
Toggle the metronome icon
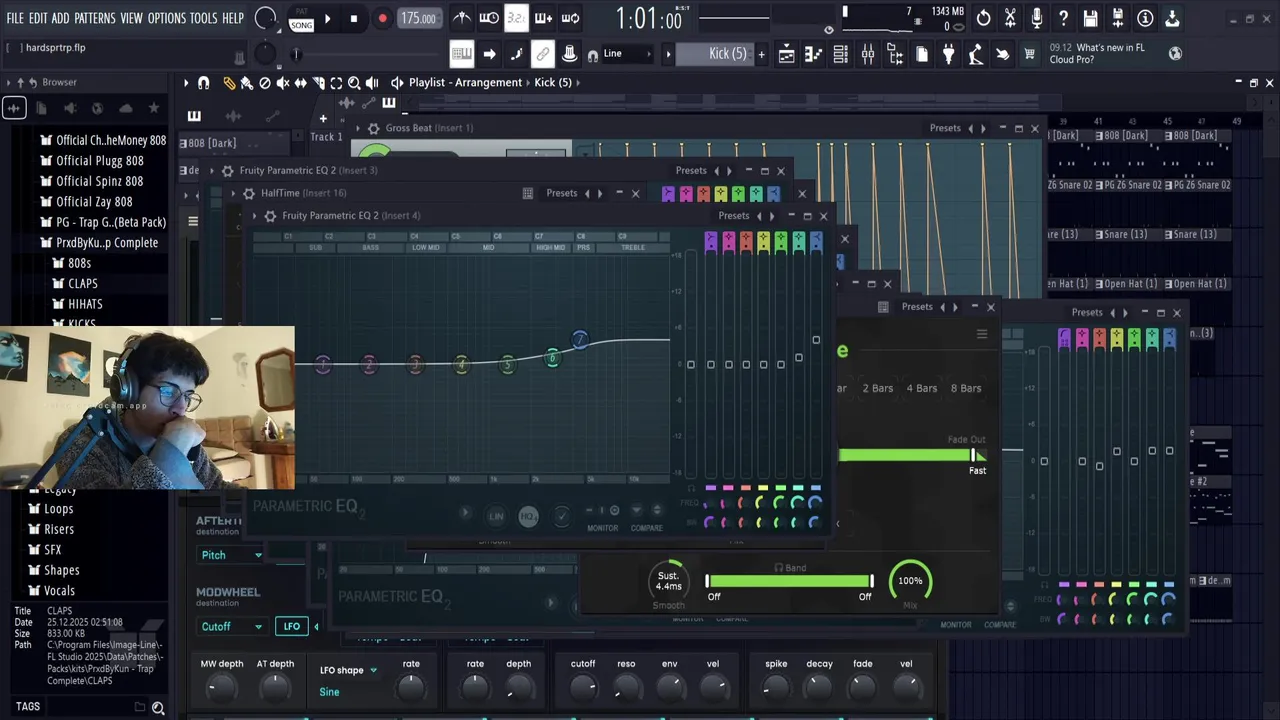pos(462,18)
